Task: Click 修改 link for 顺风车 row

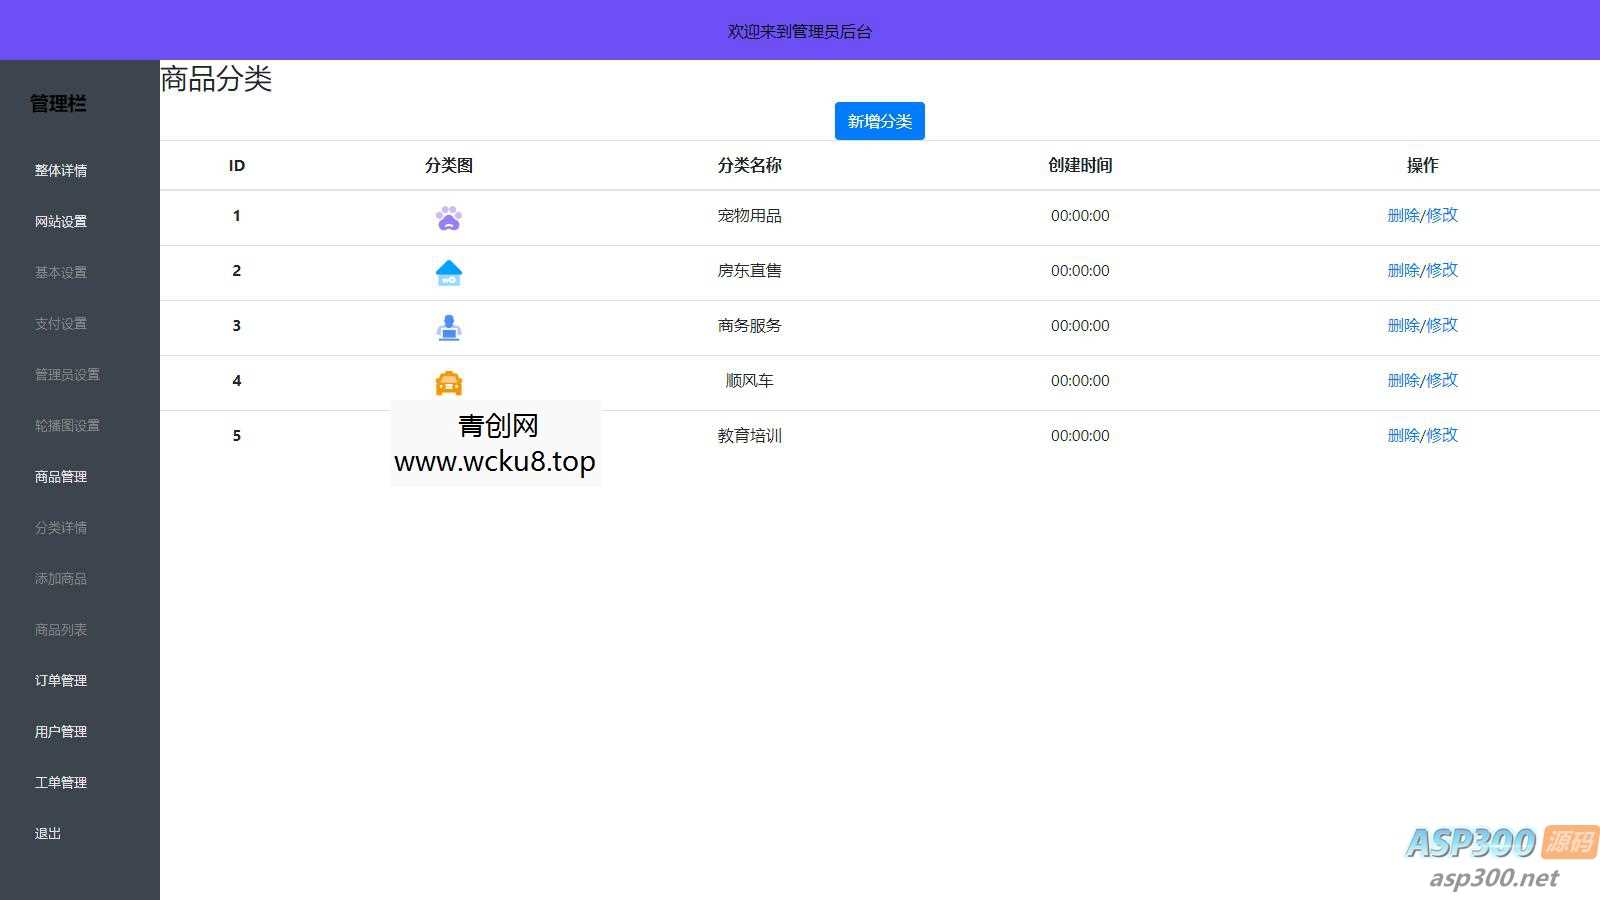Action: point(1442,380)
